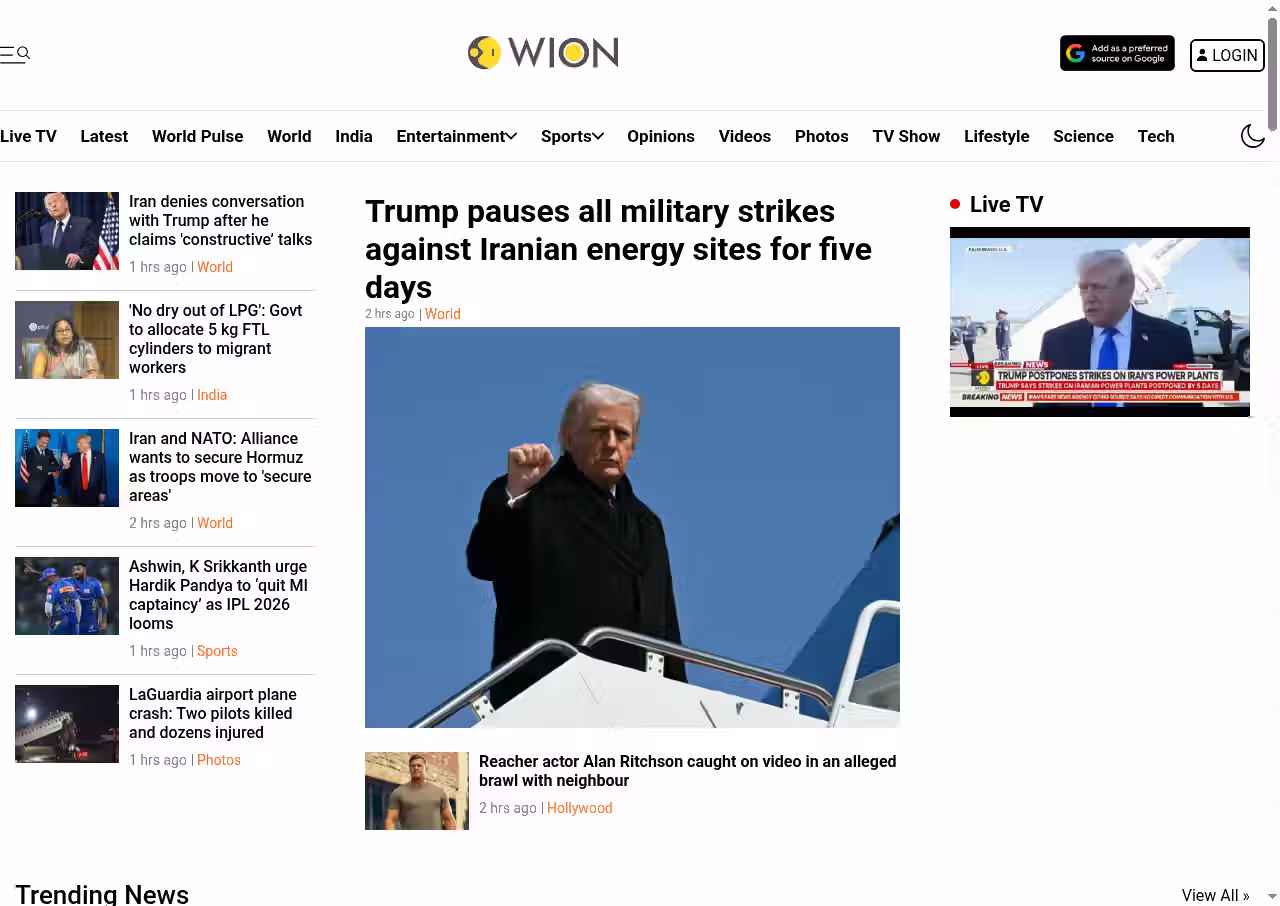Open Alan Ritchson article thumbnail
This screenshot has width=1280, height=906.
417,791
